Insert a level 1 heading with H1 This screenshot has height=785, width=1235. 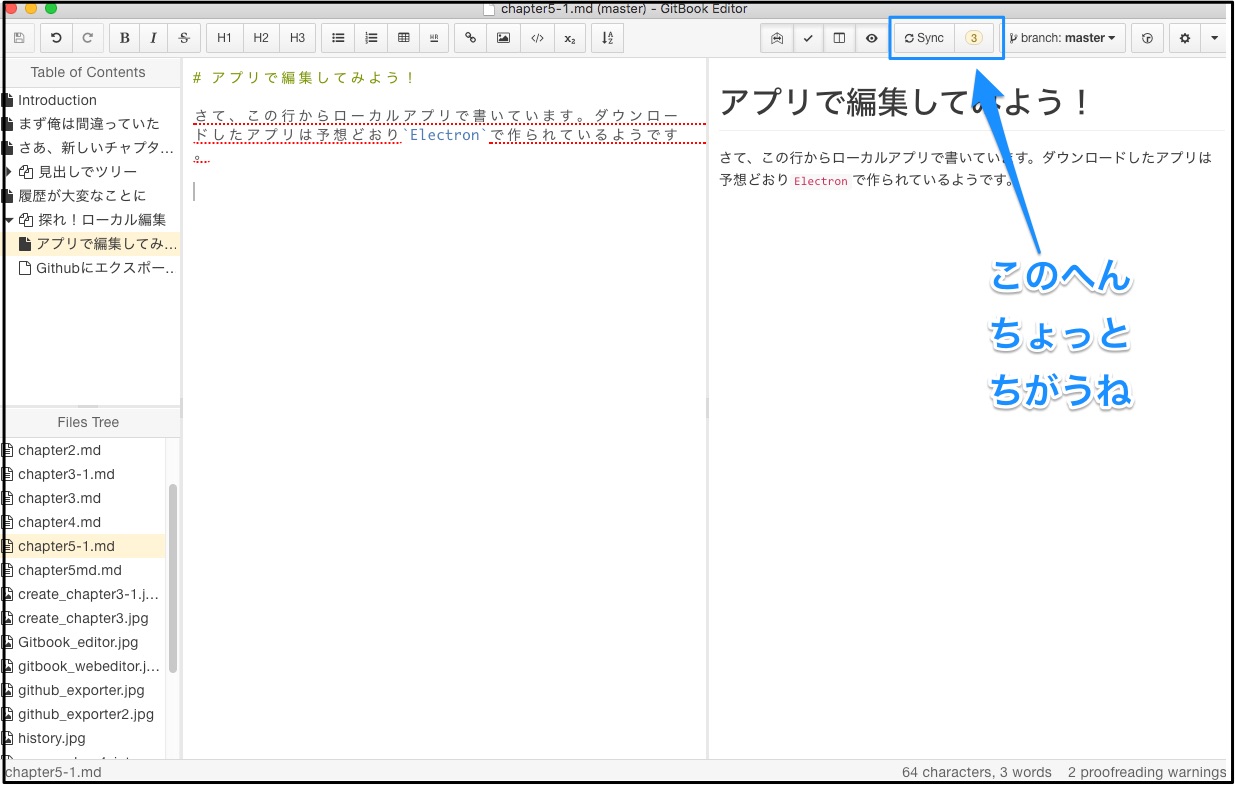(x=225, y=38)
